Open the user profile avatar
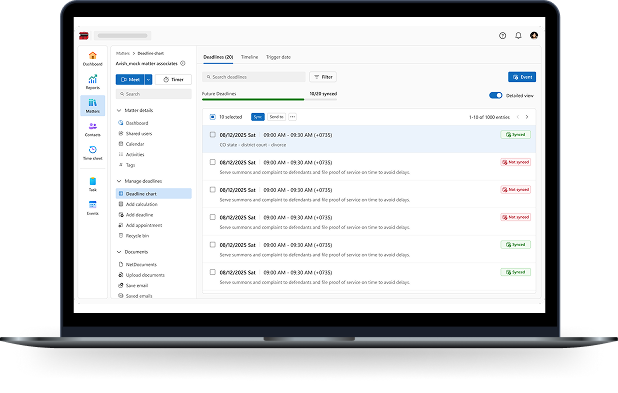The width and height of the screenshot is (618, 393). 534,35
